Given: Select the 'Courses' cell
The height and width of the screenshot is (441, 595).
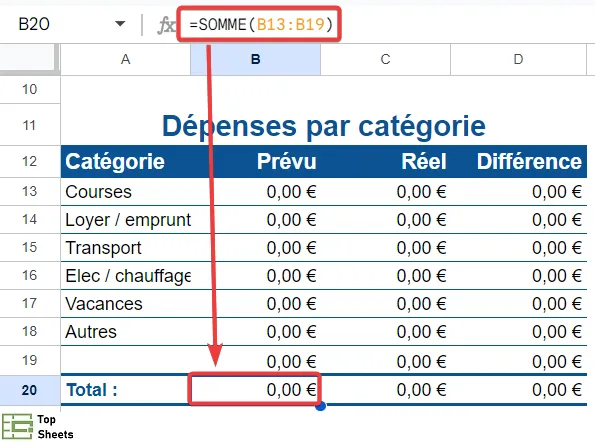Looking at the screenshot, I should 126,192.
